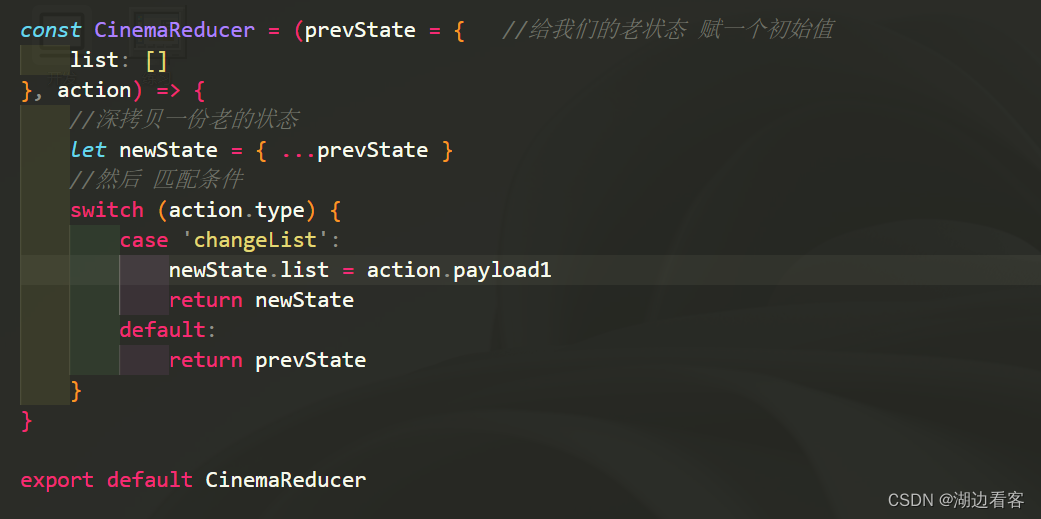Image resolution: width=1041 pixels, height=519 pixels.
Task: Click the spread ...prevState expression
Action: (x=354, y=150)
